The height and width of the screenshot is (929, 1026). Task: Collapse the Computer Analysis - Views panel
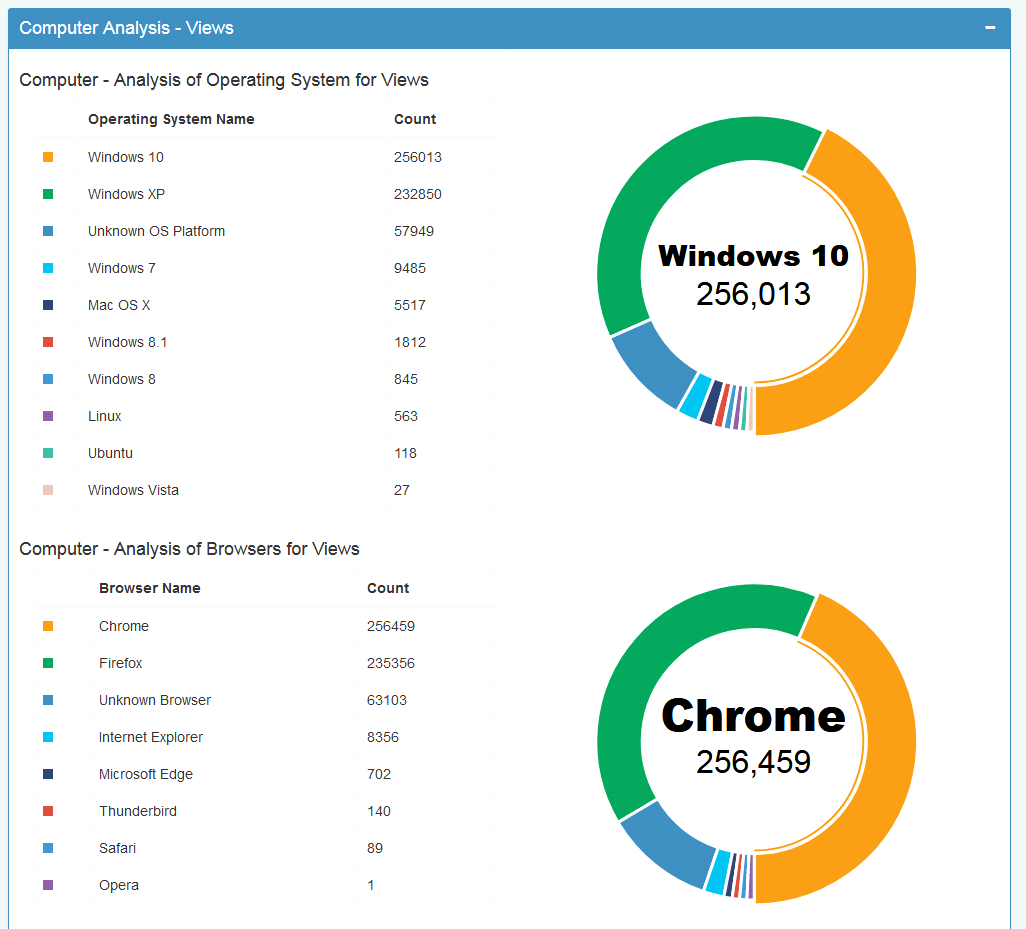point(990,28)
